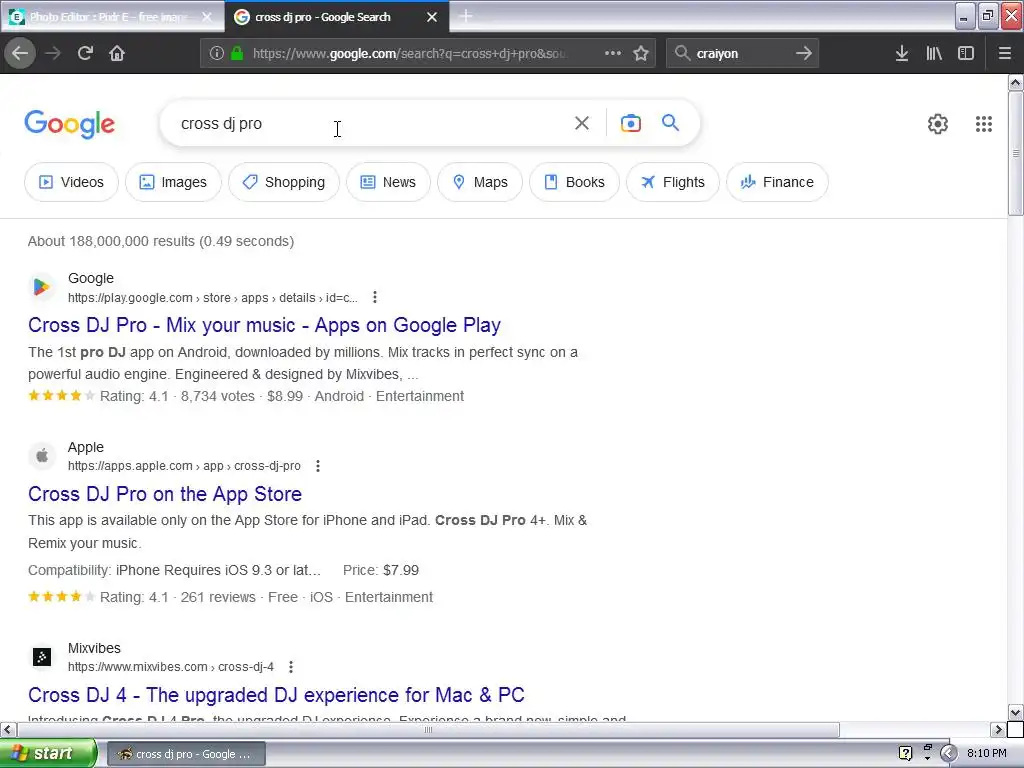Filter results by Images
Screen dimensions: 1024x768
[x=173, y=182]
